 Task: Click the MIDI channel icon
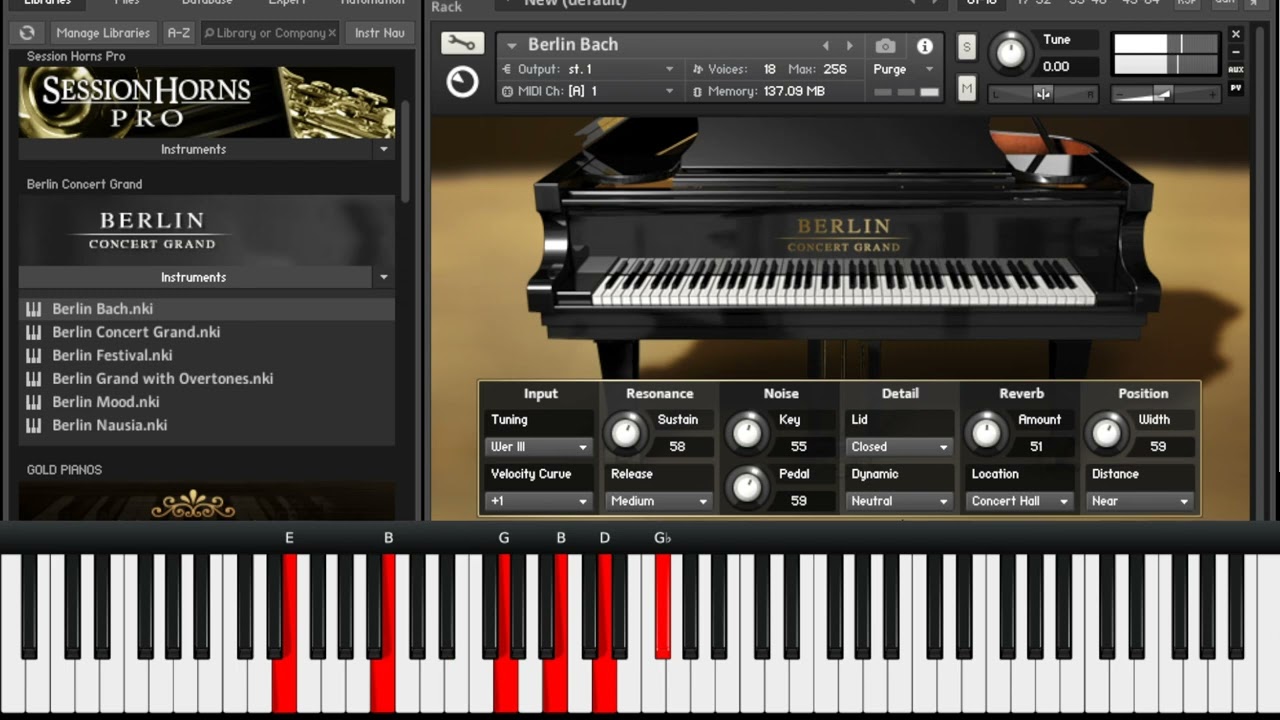pos(507,91)
